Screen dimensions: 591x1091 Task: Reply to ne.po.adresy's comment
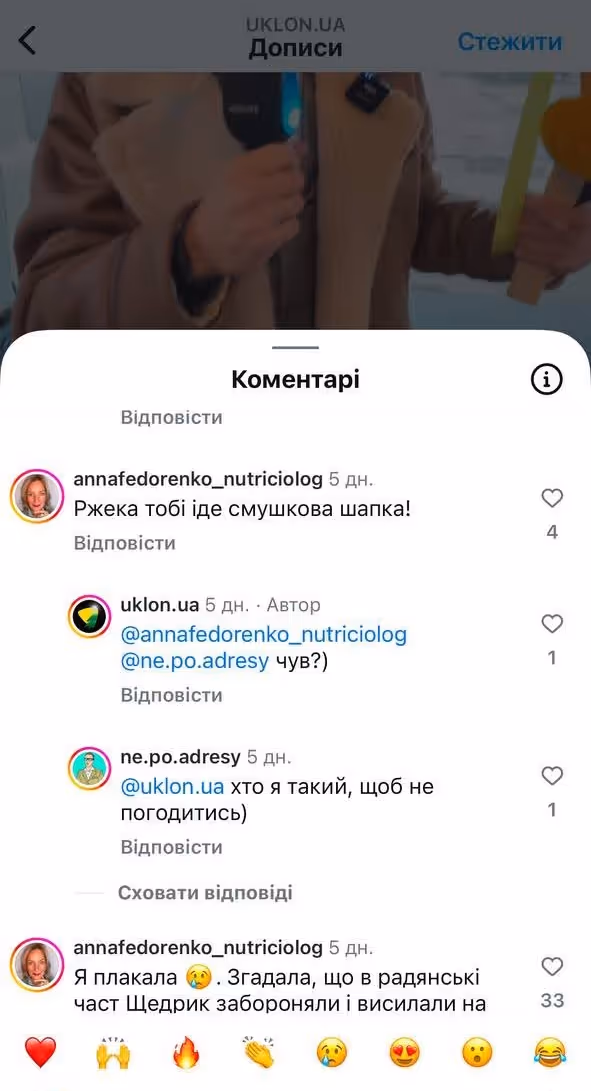click(x=171, y=847)
